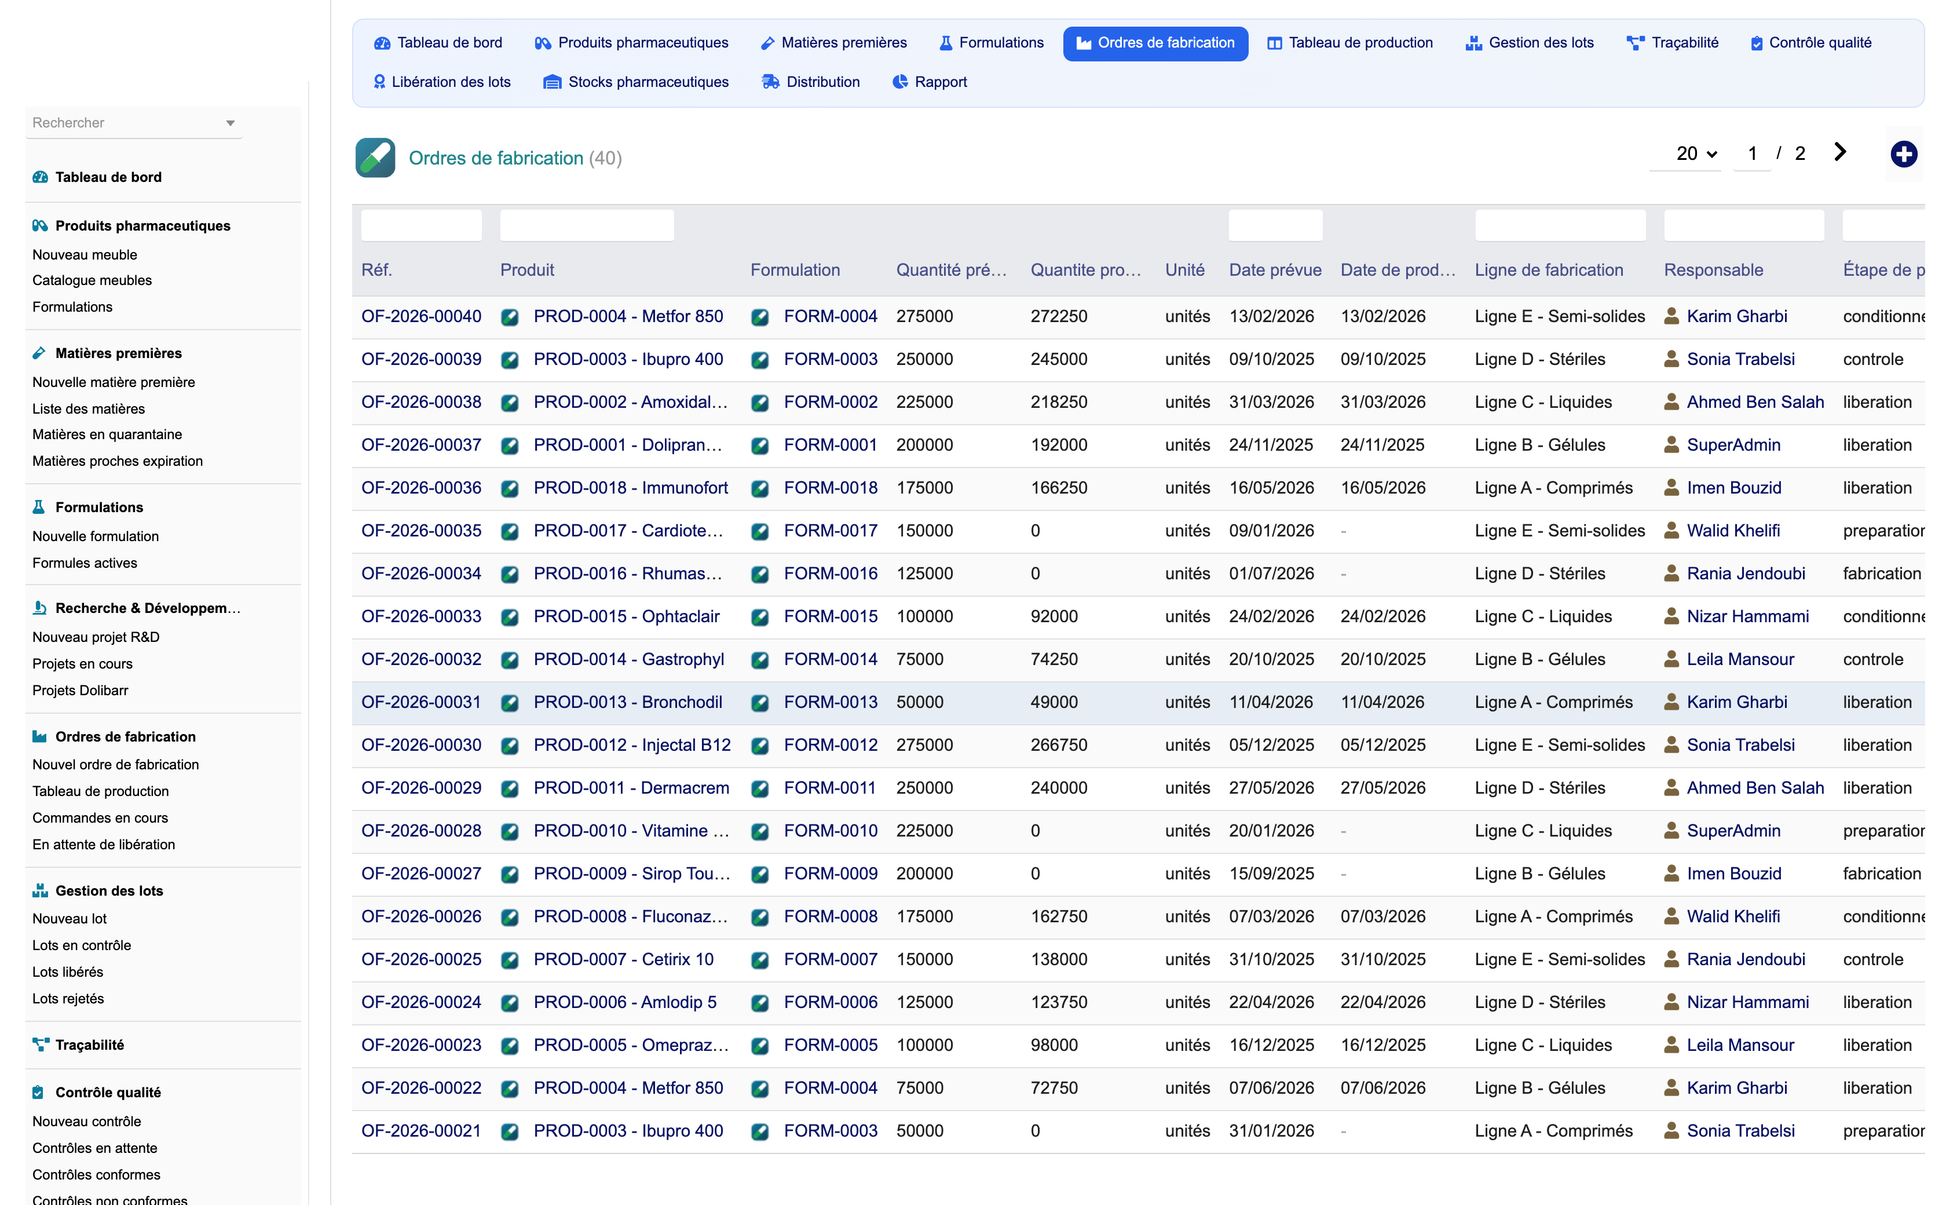Sort by Date prévue column header

[1275, 270]
